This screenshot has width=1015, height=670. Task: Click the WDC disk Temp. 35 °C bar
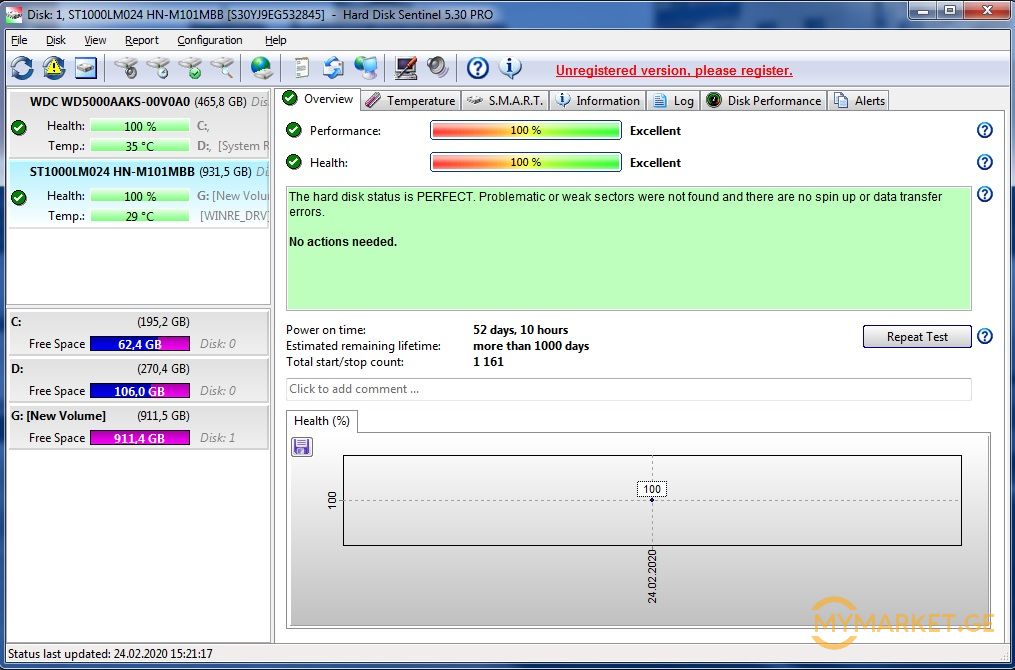coord(140,146)
